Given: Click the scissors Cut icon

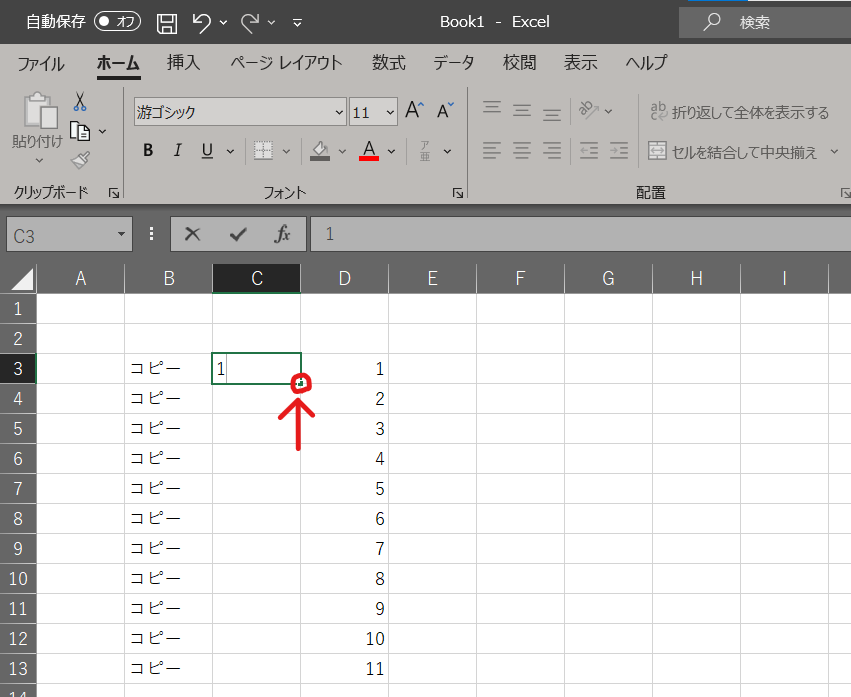Looking at the screenshot, I should [x=80, y=102].
